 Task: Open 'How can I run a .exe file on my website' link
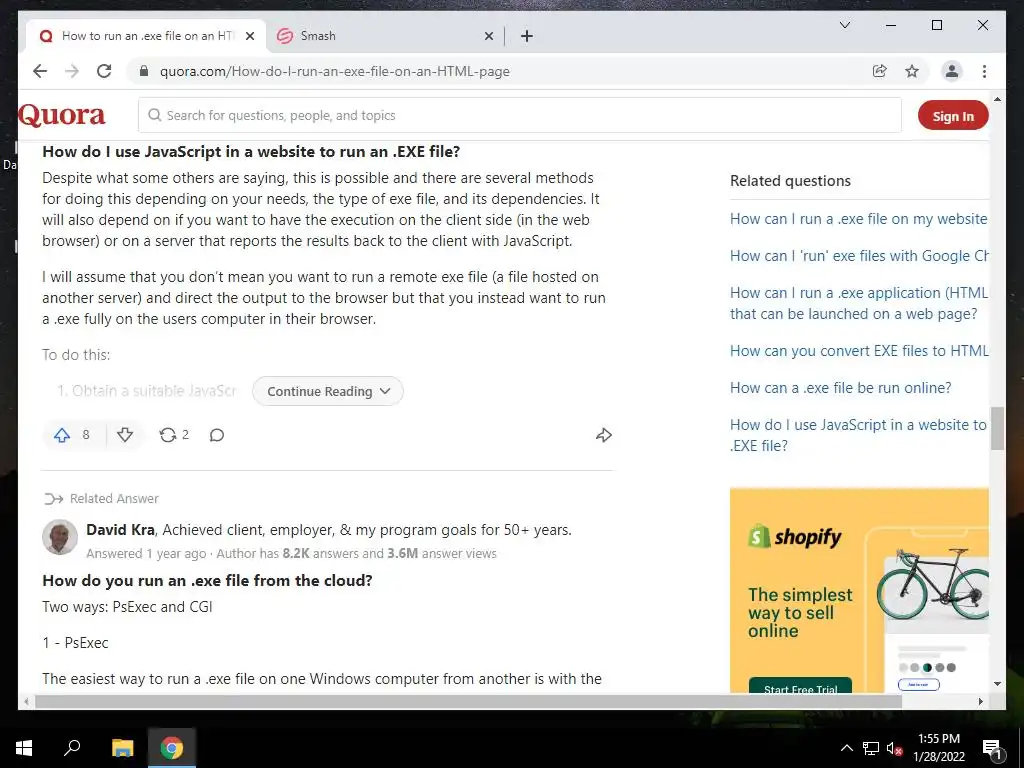(x=858, y=219)
